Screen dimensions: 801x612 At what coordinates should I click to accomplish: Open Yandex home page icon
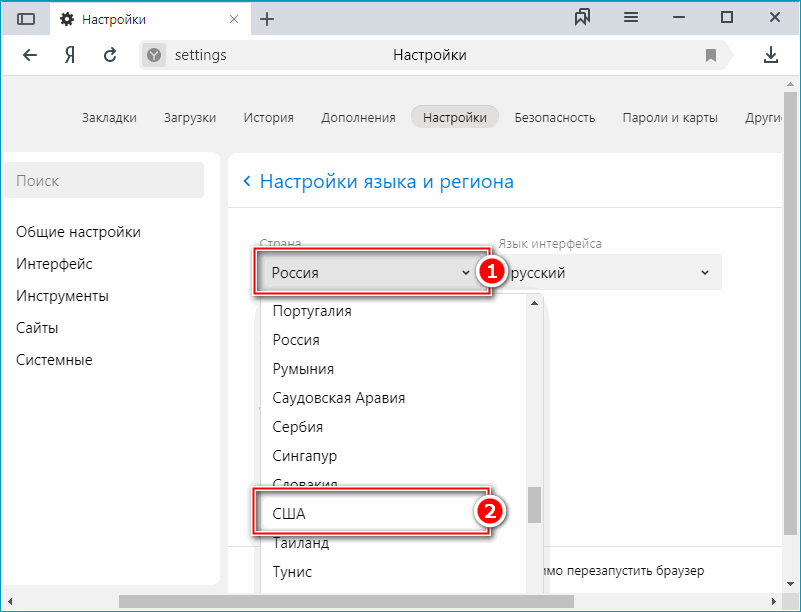click(x=70, y=55)
